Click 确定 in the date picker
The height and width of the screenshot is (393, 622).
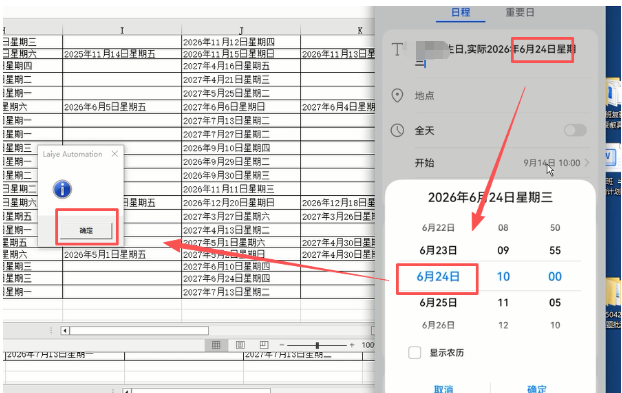(537, 389)
